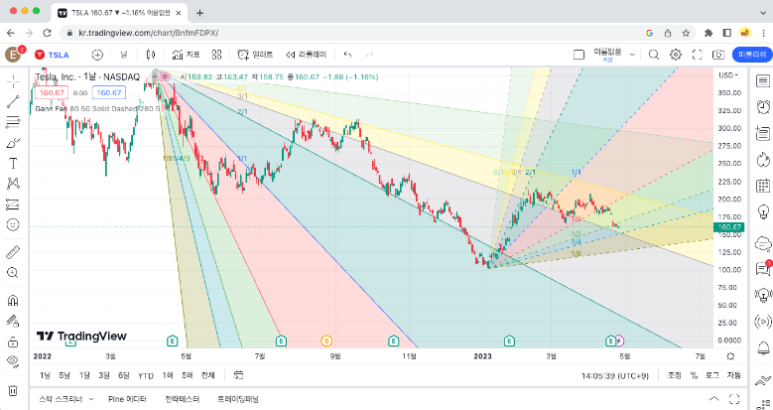Open chart settings gear icon
Image resolution: width=773 pixels, height=410 pixels.
pyautogui.click(x=675, y=55)
